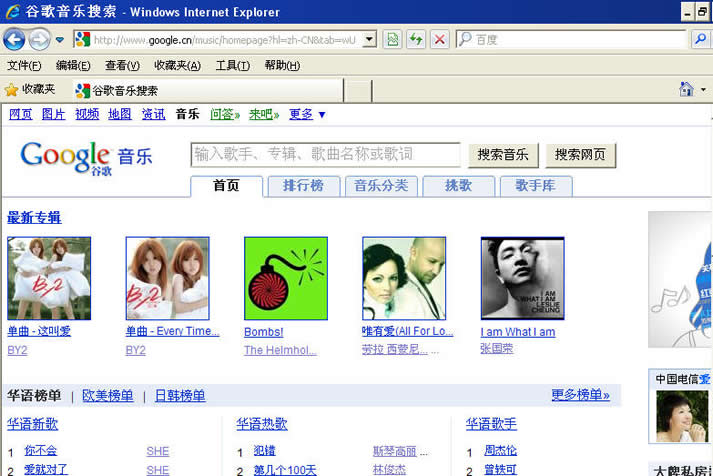Expand the address bar dropdown
Viewport: 713px width, 476px height.
(370, 40)
